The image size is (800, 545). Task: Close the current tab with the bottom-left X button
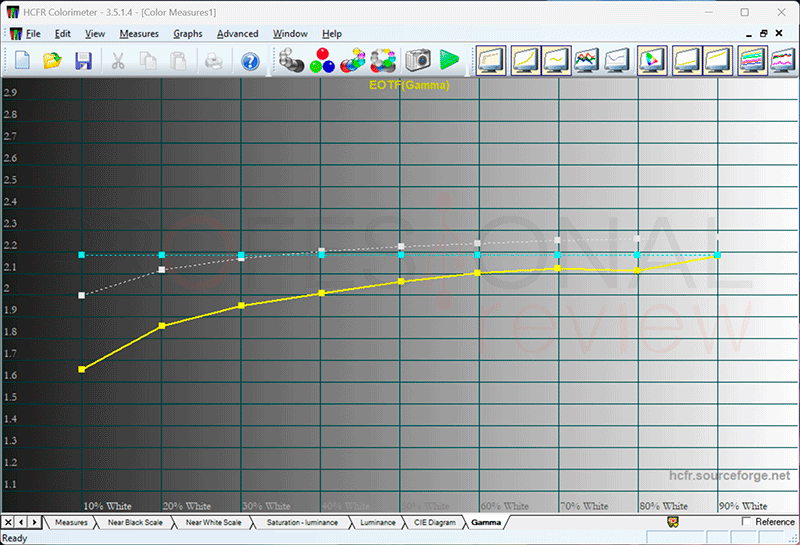pyautogui.click(x=8, y=523)
